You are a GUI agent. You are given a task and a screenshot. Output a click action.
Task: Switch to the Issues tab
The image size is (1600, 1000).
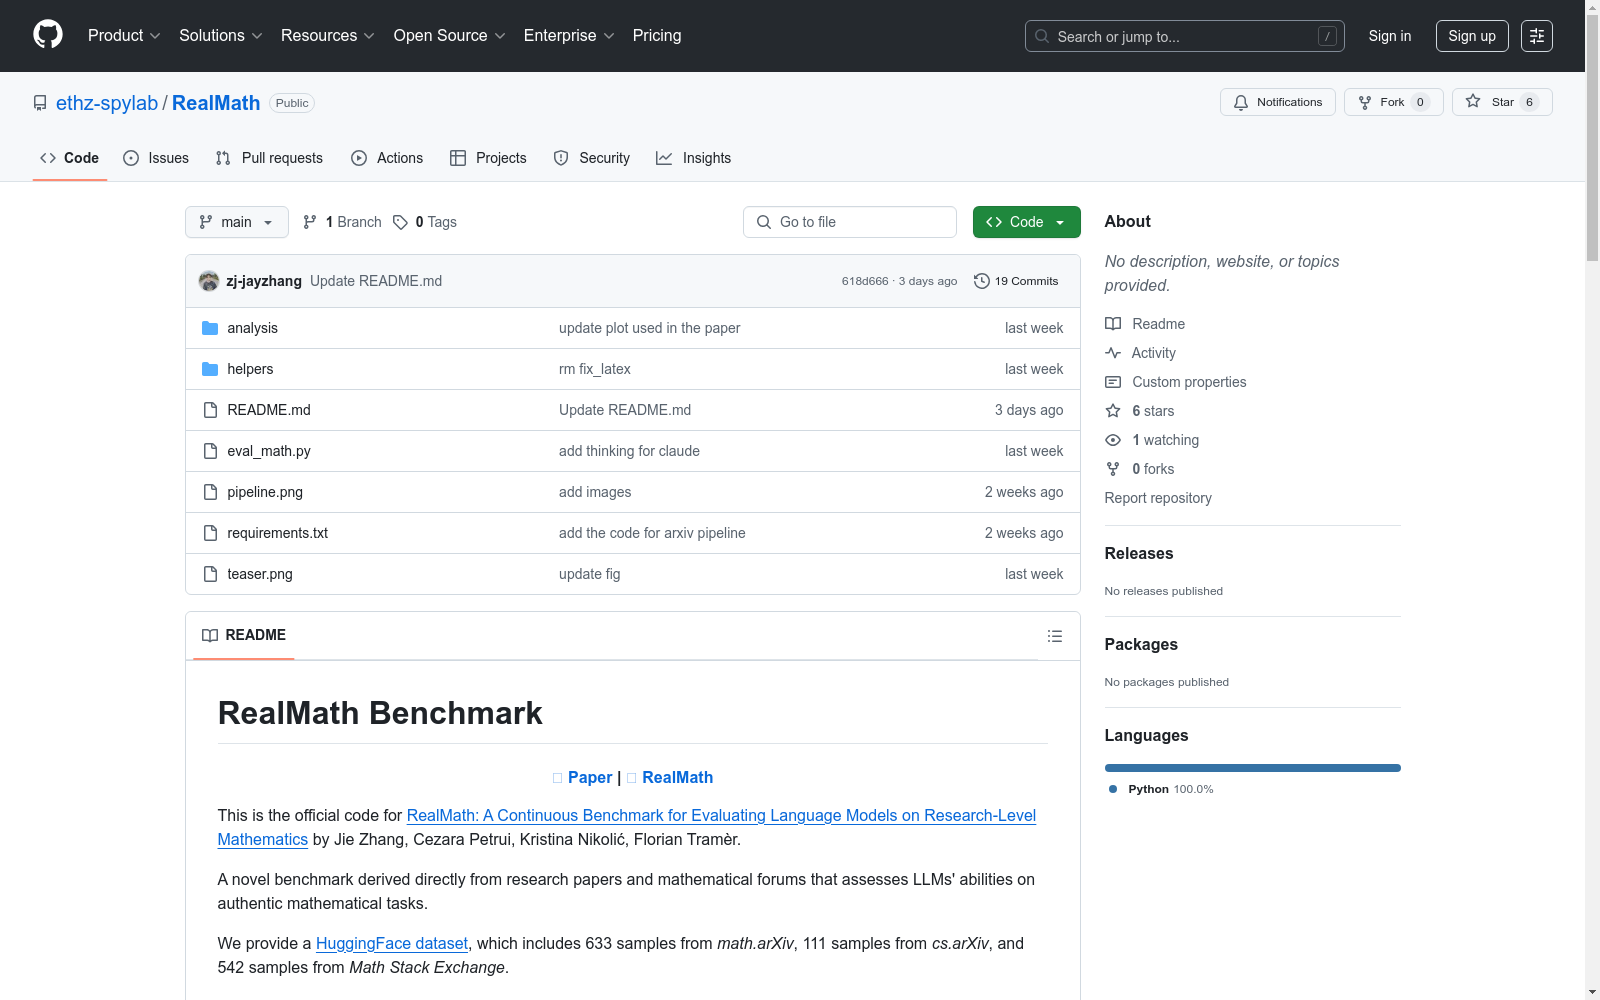[x=156, y=158]
